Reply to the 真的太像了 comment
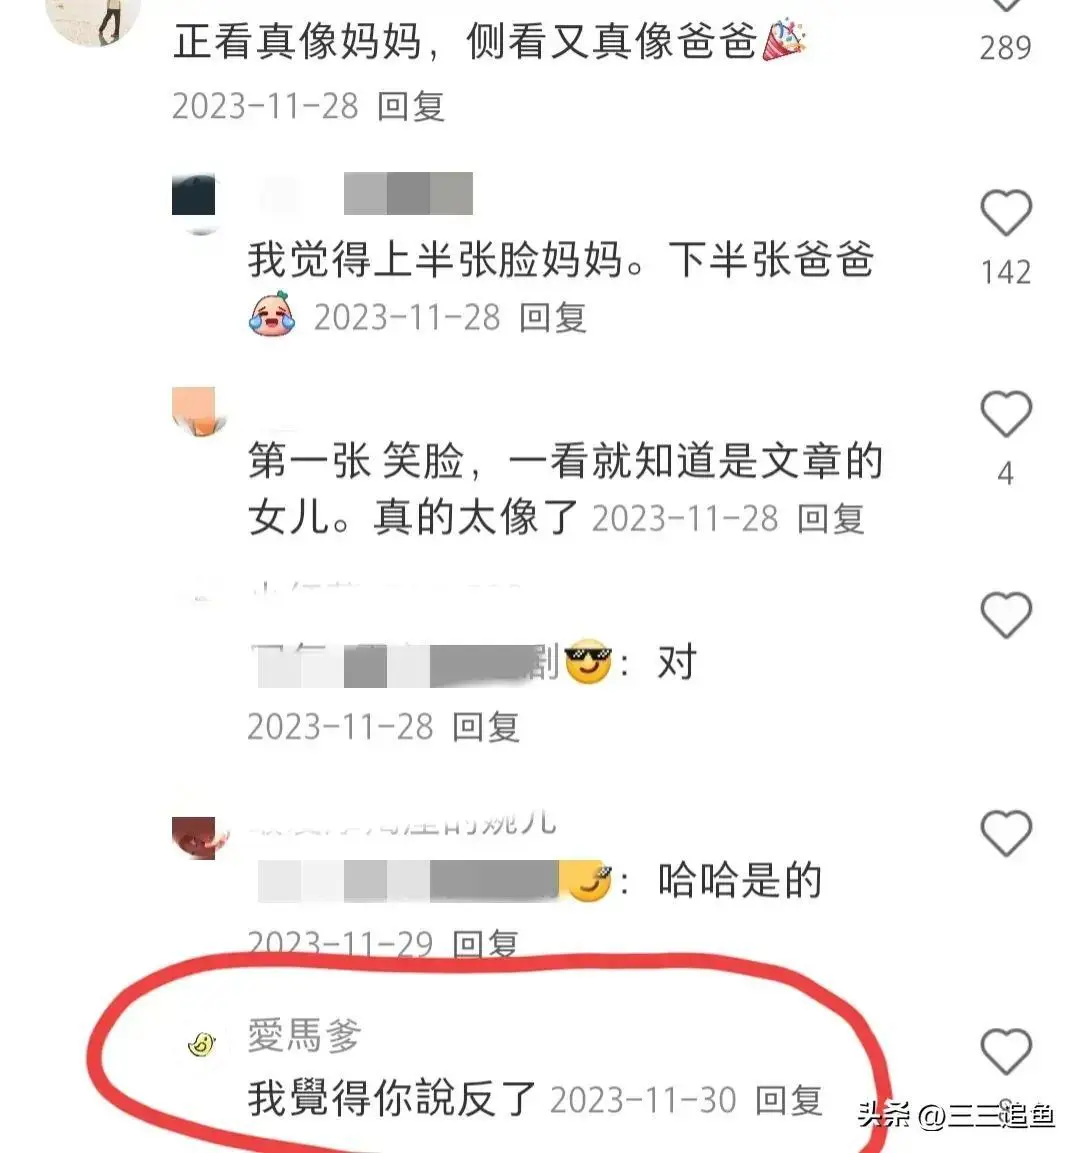 tap(830, 519)
